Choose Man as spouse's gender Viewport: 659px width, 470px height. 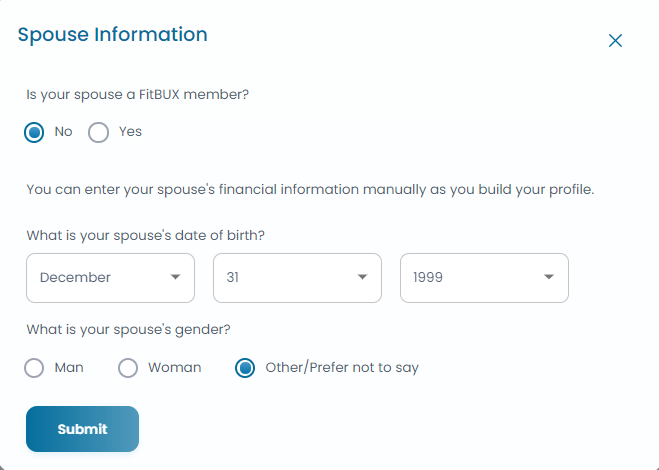[x=34, y=368]
